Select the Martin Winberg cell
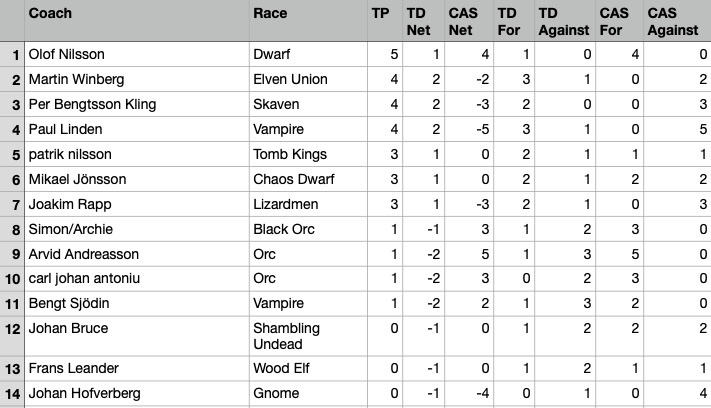The width and height of the screenshot is (711, 408). pyautogui.click(x=136, y=79)
